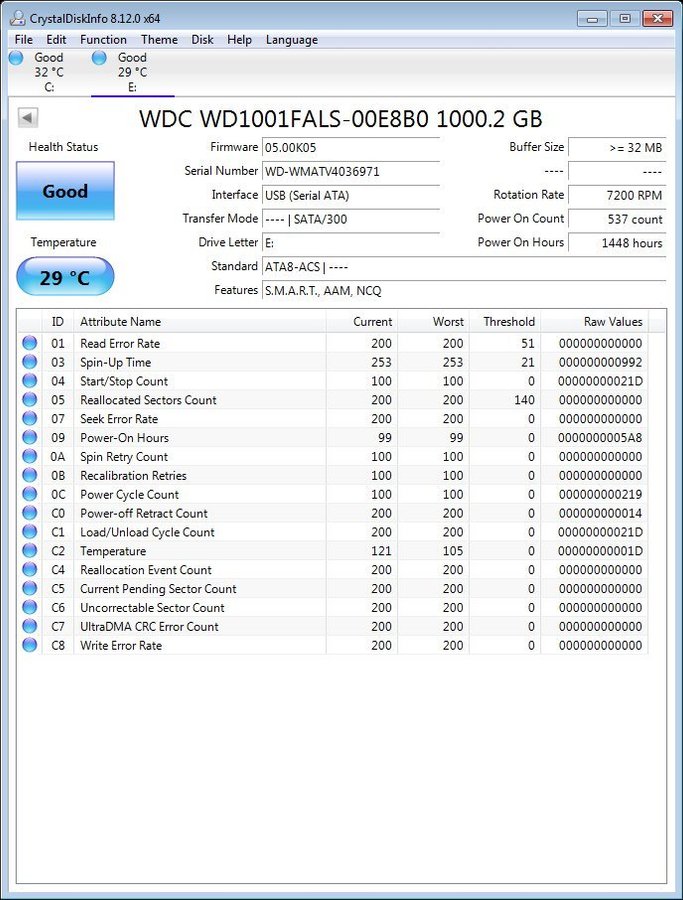Click raw value 000000000014 of Power-off Retract
The height and width of the screenshot is (900, 683).
[x=600, y=513]
